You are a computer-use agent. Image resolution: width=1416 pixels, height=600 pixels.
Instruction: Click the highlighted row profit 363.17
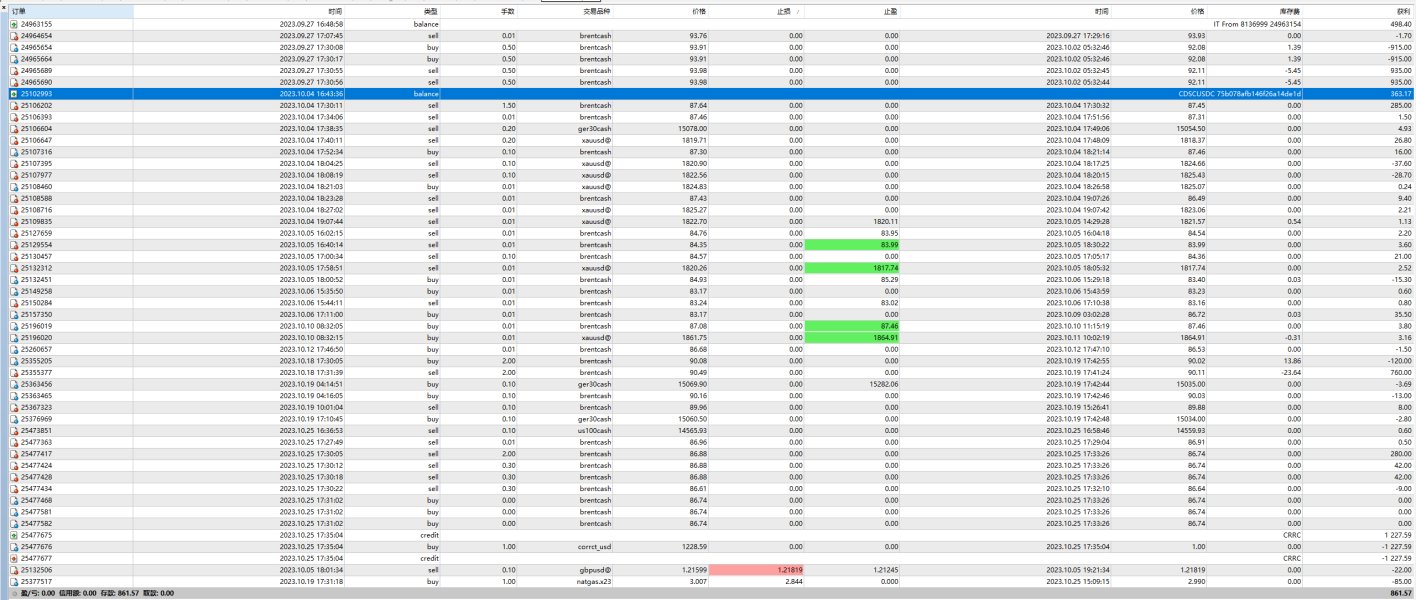point(1399,93)
